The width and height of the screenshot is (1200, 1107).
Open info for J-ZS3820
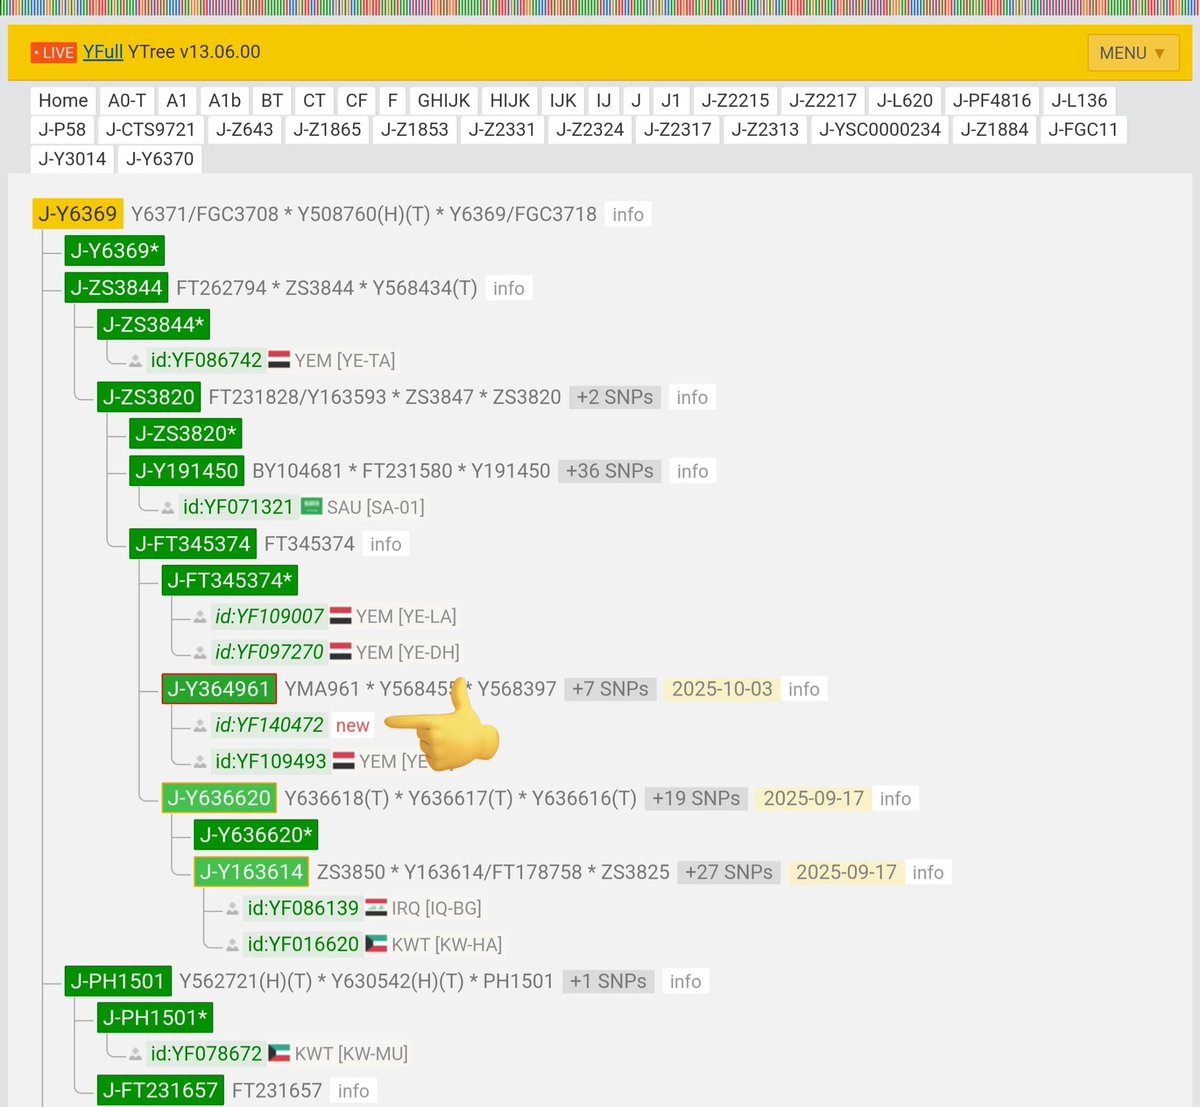692,397
